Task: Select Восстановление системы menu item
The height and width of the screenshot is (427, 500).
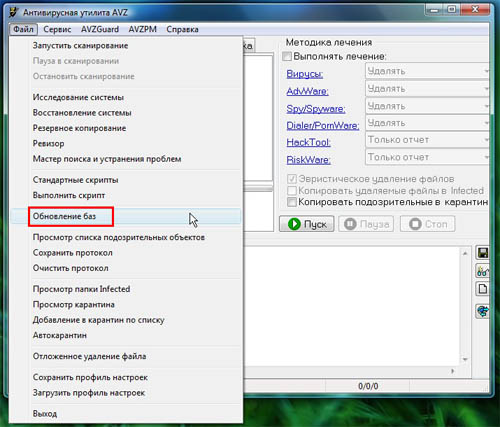Action: [126, 113]
